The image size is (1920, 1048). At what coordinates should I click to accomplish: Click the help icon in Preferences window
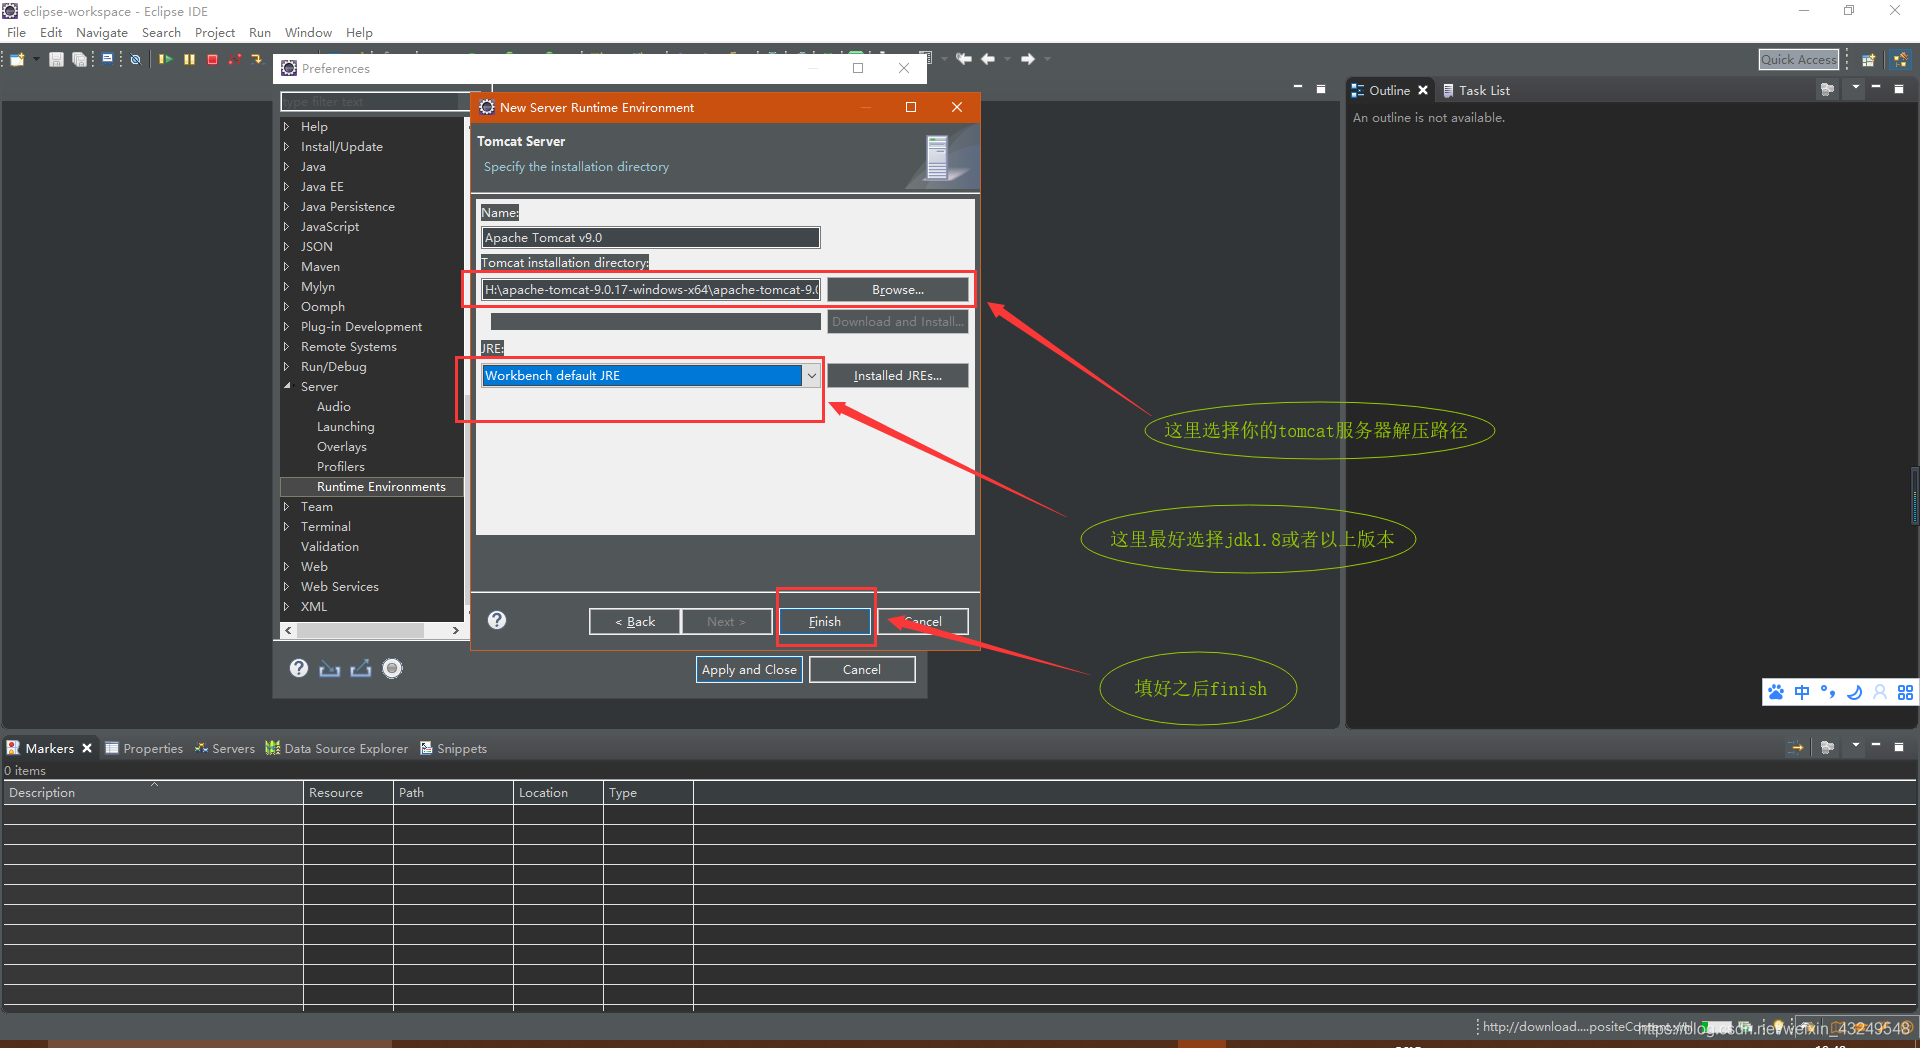(x=298, y=668)
